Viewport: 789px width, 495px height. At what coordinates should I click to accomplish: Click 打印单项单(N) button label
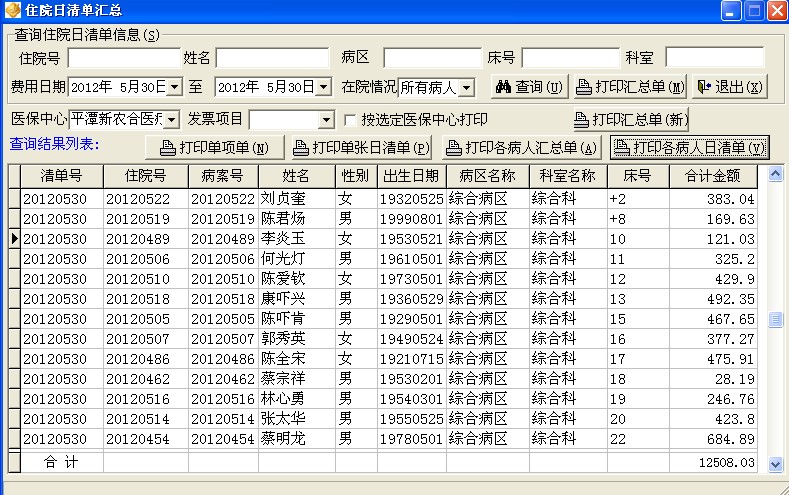point(224,148)
